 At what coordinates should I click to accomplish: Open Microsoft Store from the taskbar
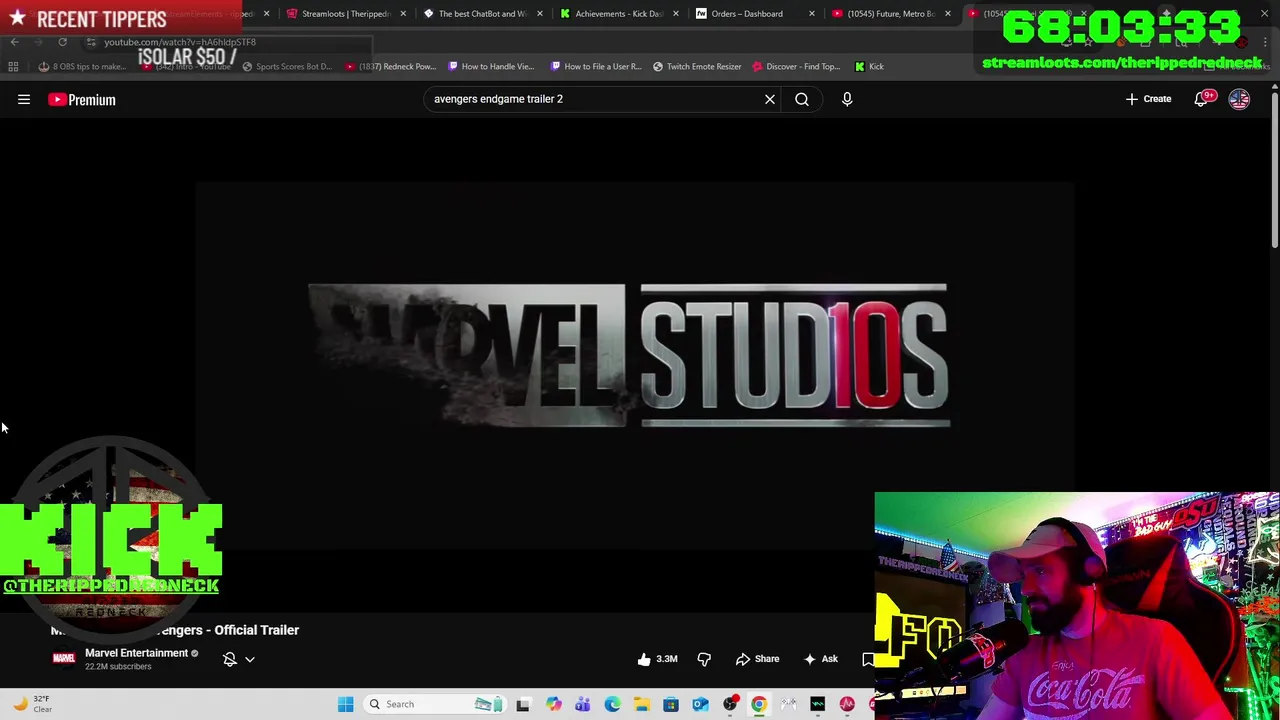click(671, 704)
